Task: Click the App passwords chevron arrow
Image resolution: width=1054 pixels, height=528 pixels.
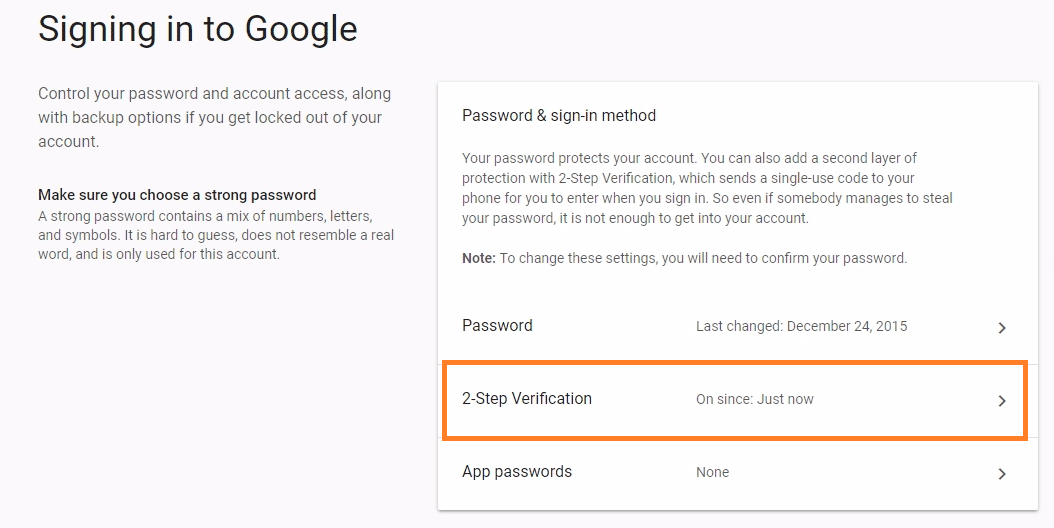Action: tap(1002, 473)
